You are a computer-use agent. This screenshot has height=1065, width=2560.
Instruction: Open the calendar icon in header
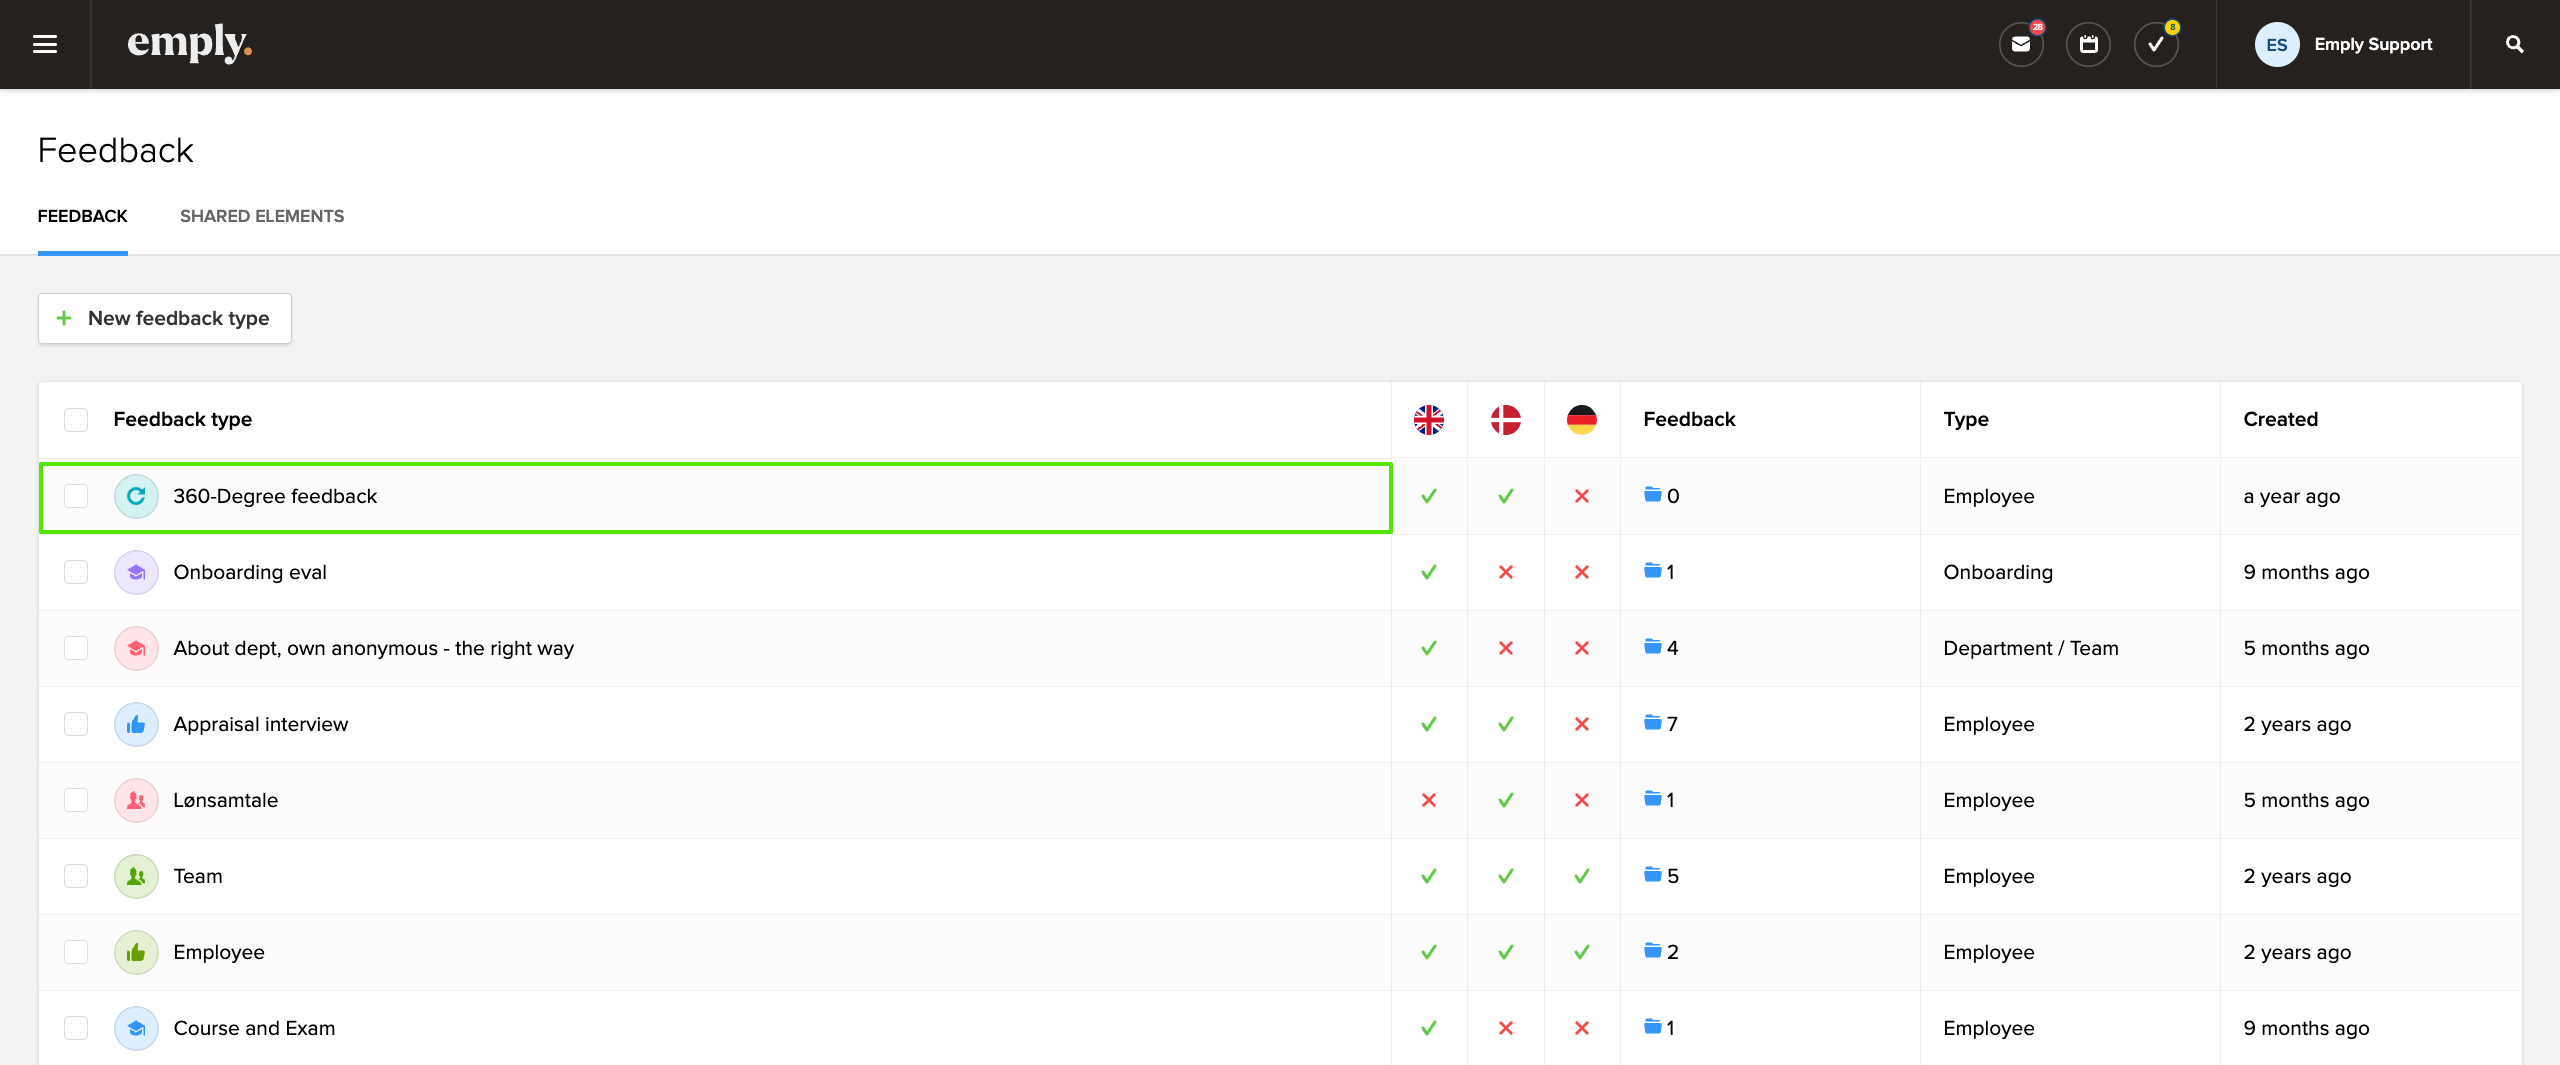click(x=2088, y=44)
